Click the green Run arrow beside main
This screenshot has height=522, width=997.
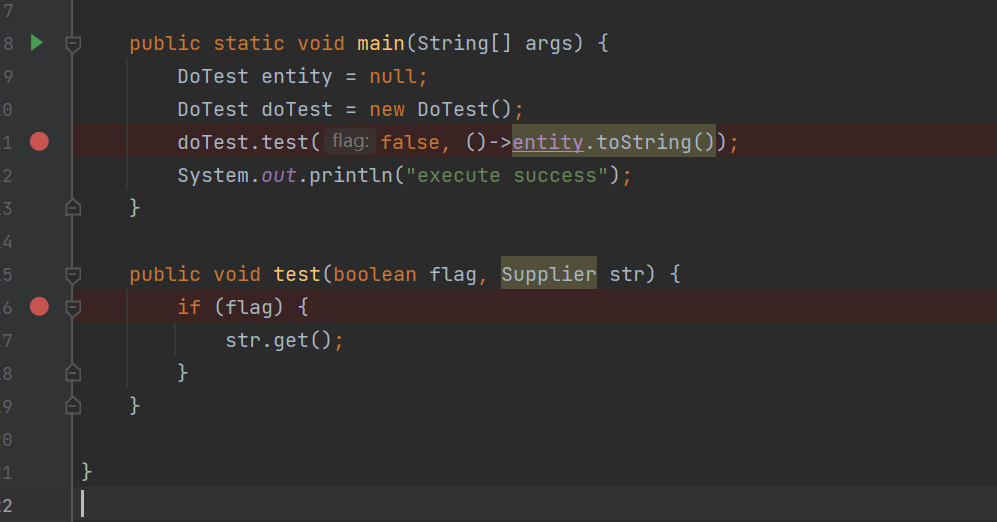pyautogui.click(x=37, y=43)
